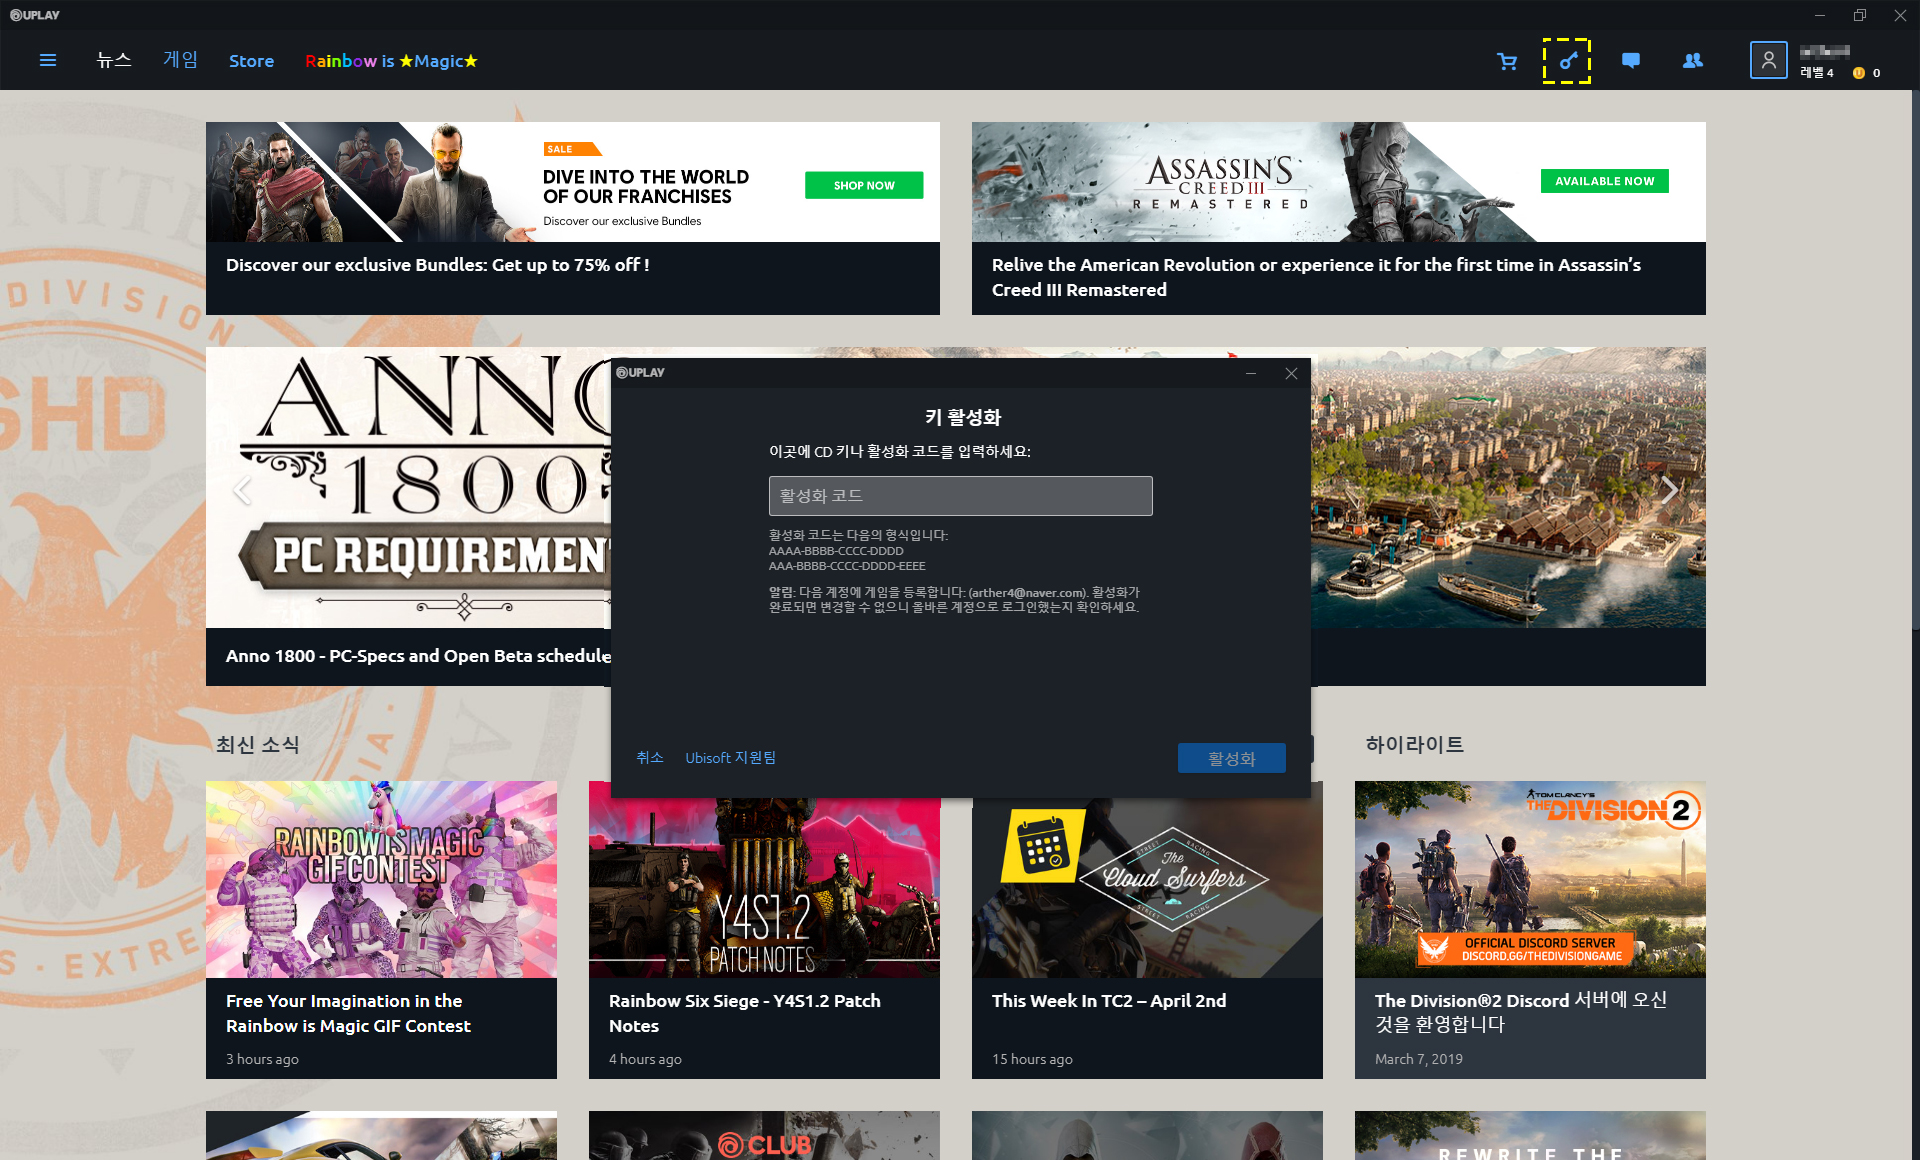The width and height of the screenshot is (1920, 1160).
Task: Open the friends list icon
Action: (x=1692, y=61)
